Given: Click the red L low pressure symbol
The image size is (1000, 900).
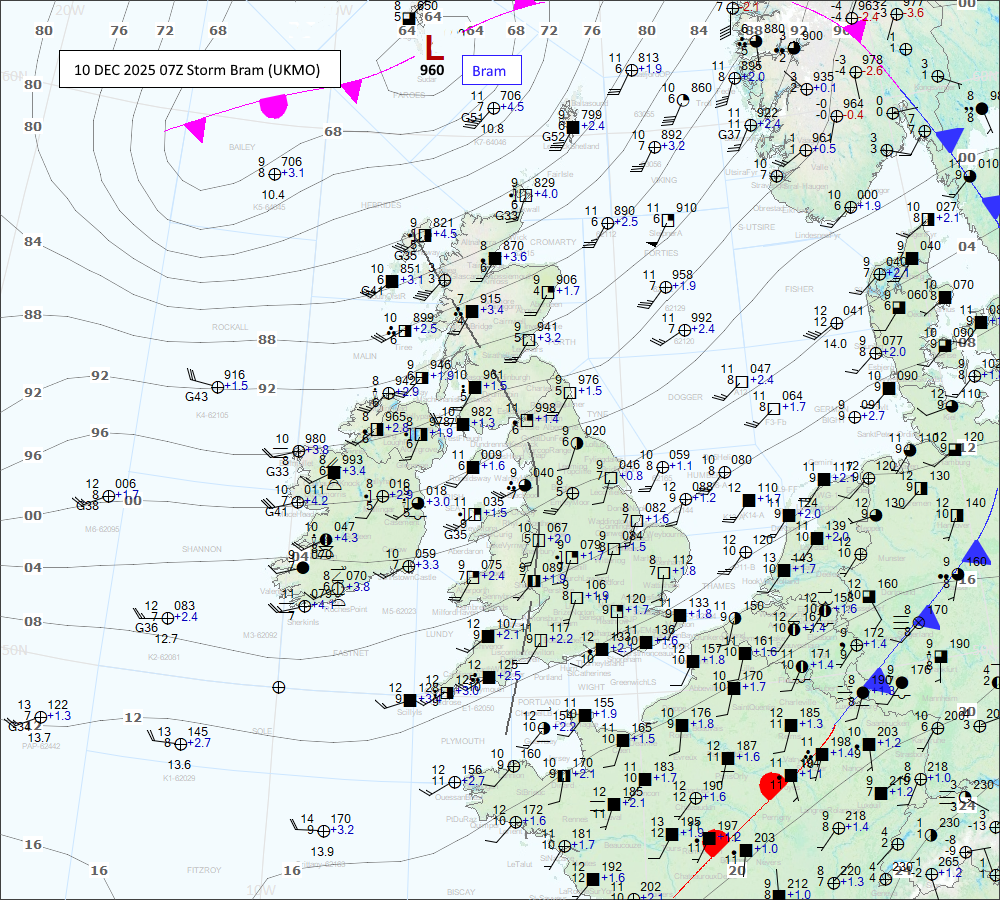Looking at the screenshot, I should [432, 46].
